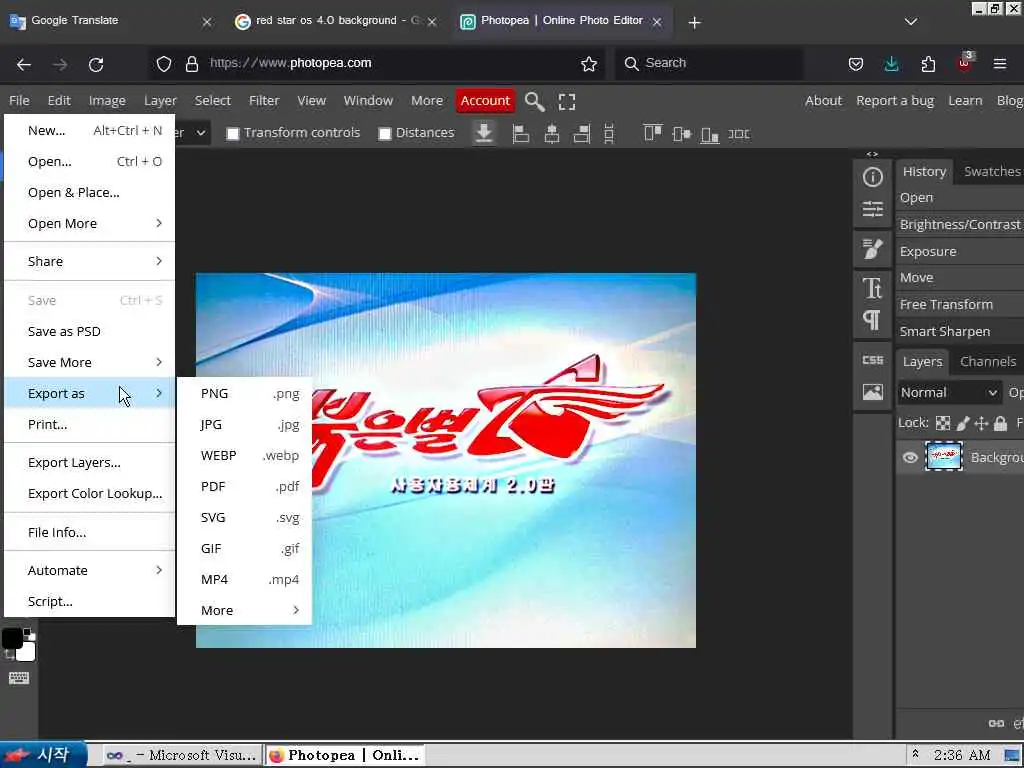1024x768 pixels.
Task: Click the white background color swatch
Action: pos(26,652)
